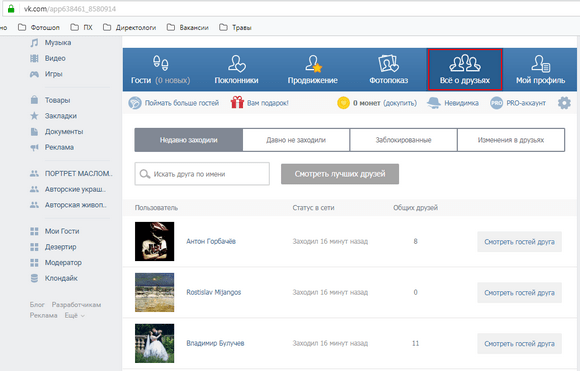
Task: Click the red gift box icon
Action: click(x=237, y=102)
